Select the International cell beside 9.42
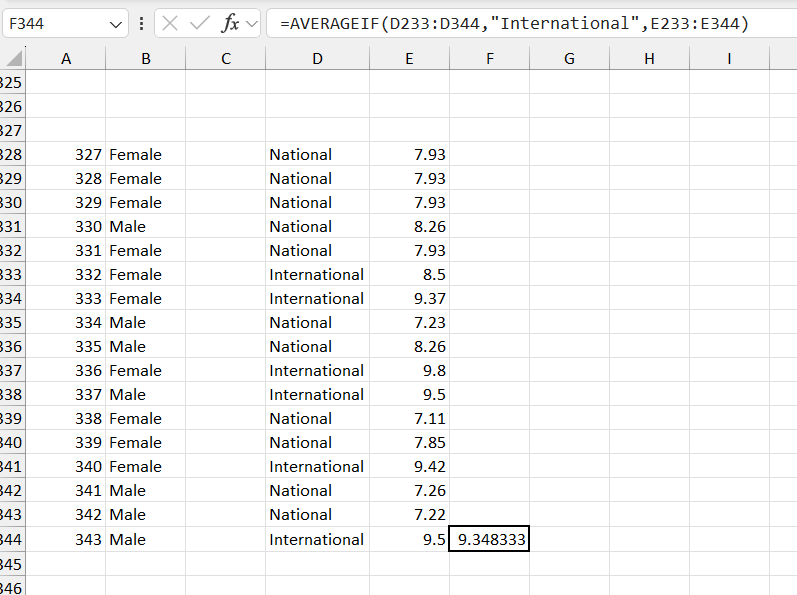The height and width of the screenshot is (595, 797). [x=317, y=467]
